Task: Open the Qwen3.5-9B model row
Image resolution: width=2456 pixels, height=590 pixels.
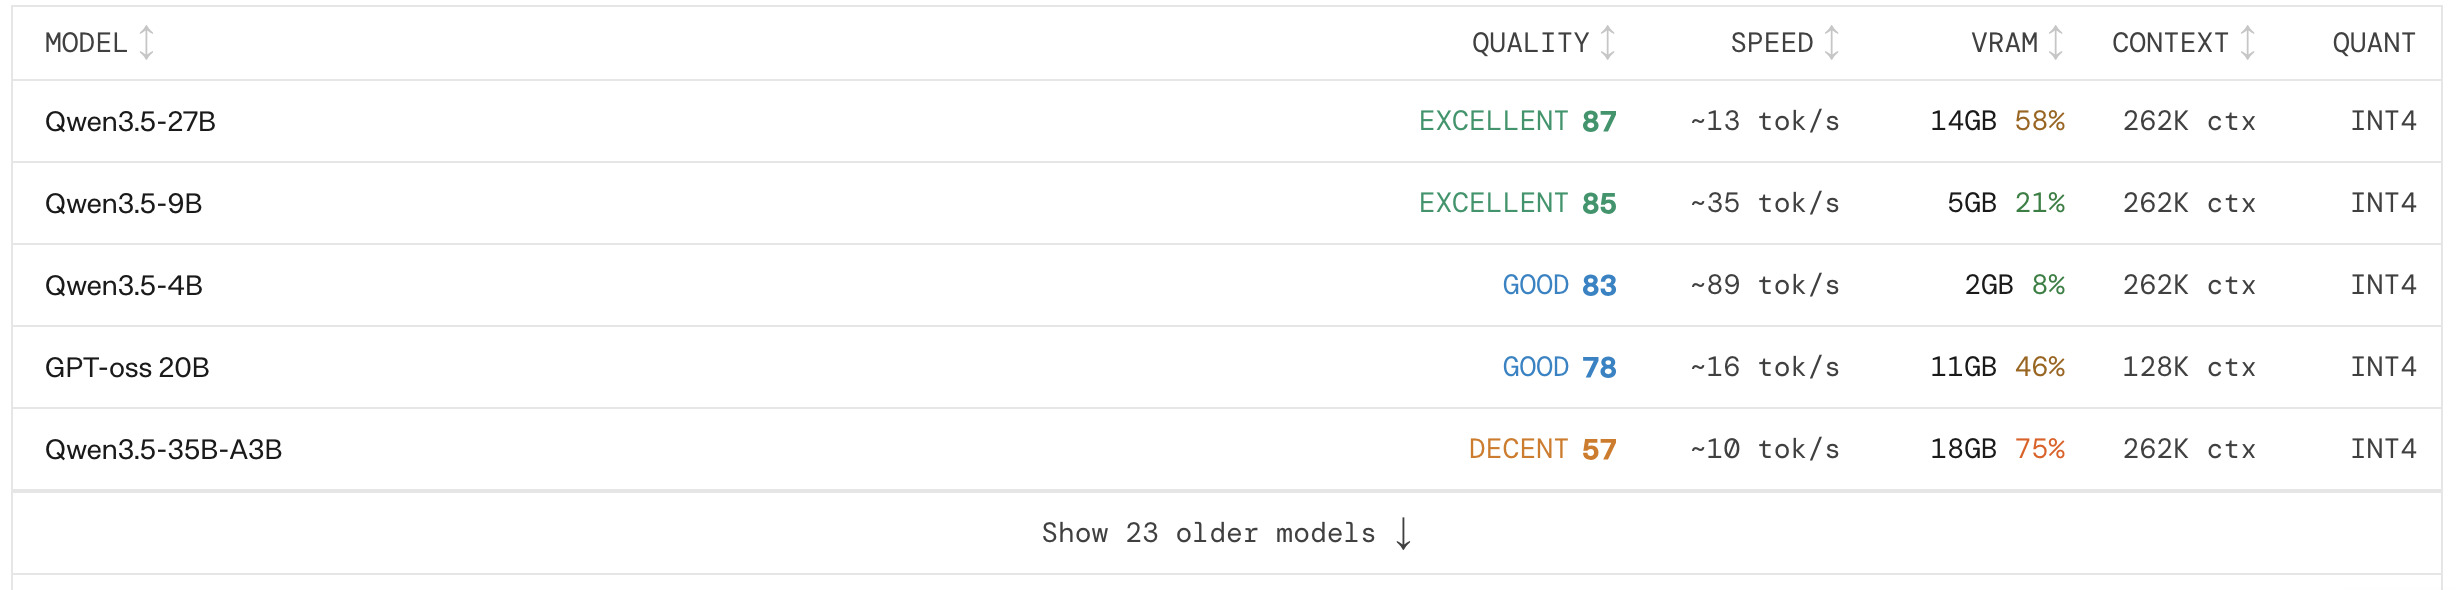Action: click(1227, 203)
